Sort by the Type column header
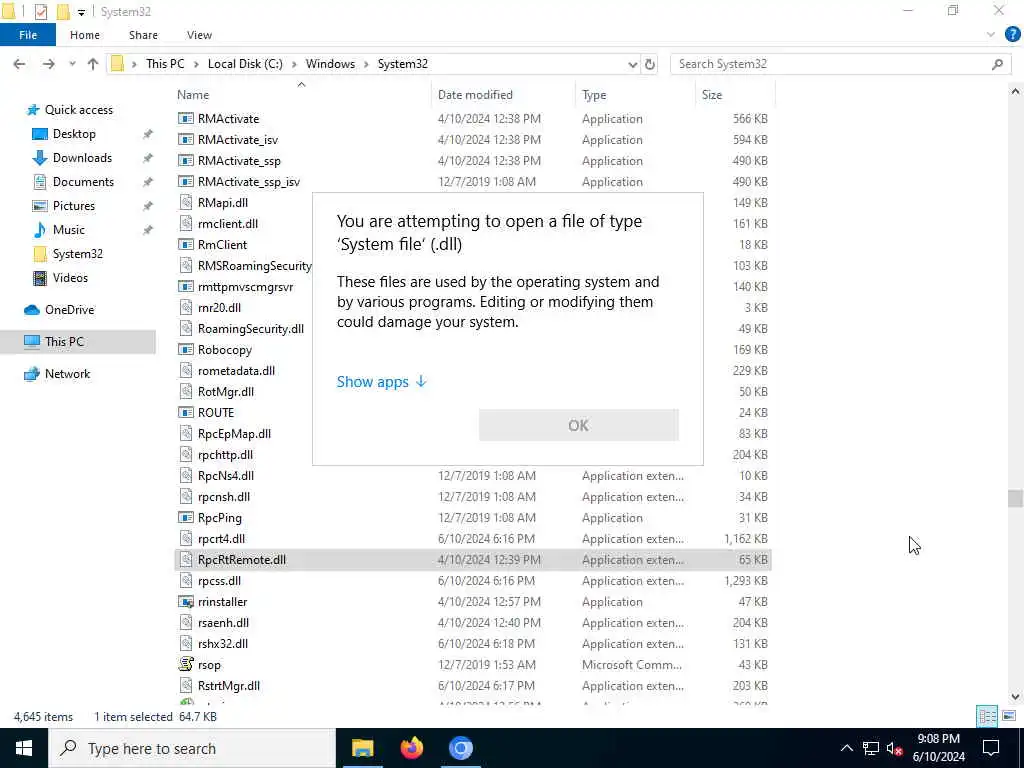Viewport: 1024px width, 768px height. point(594,95)
